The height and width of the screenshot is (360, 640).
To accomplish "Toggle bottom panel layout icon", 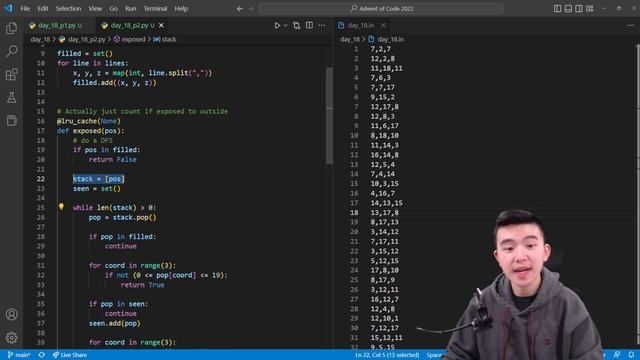I will (568, 9).
